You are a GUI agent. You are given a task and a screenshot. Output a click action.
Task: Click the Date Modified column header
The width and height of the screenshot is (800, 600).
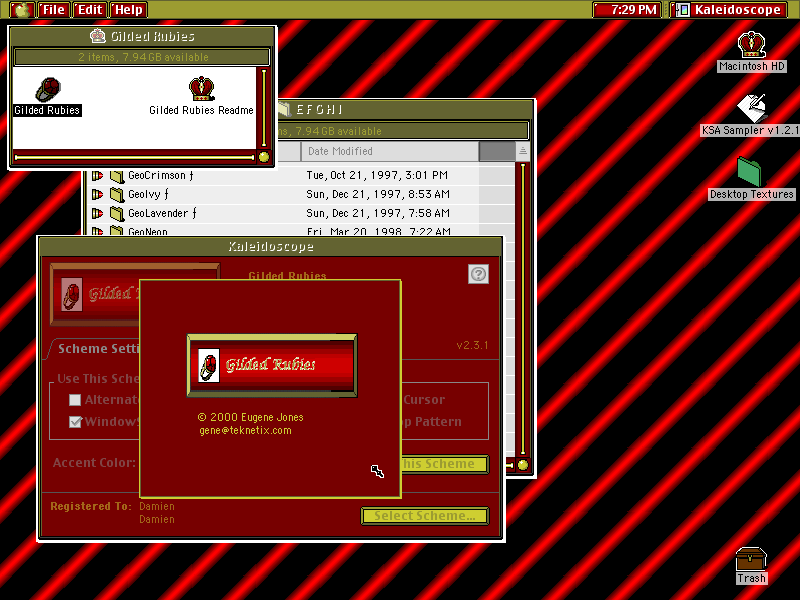(390, 151)
